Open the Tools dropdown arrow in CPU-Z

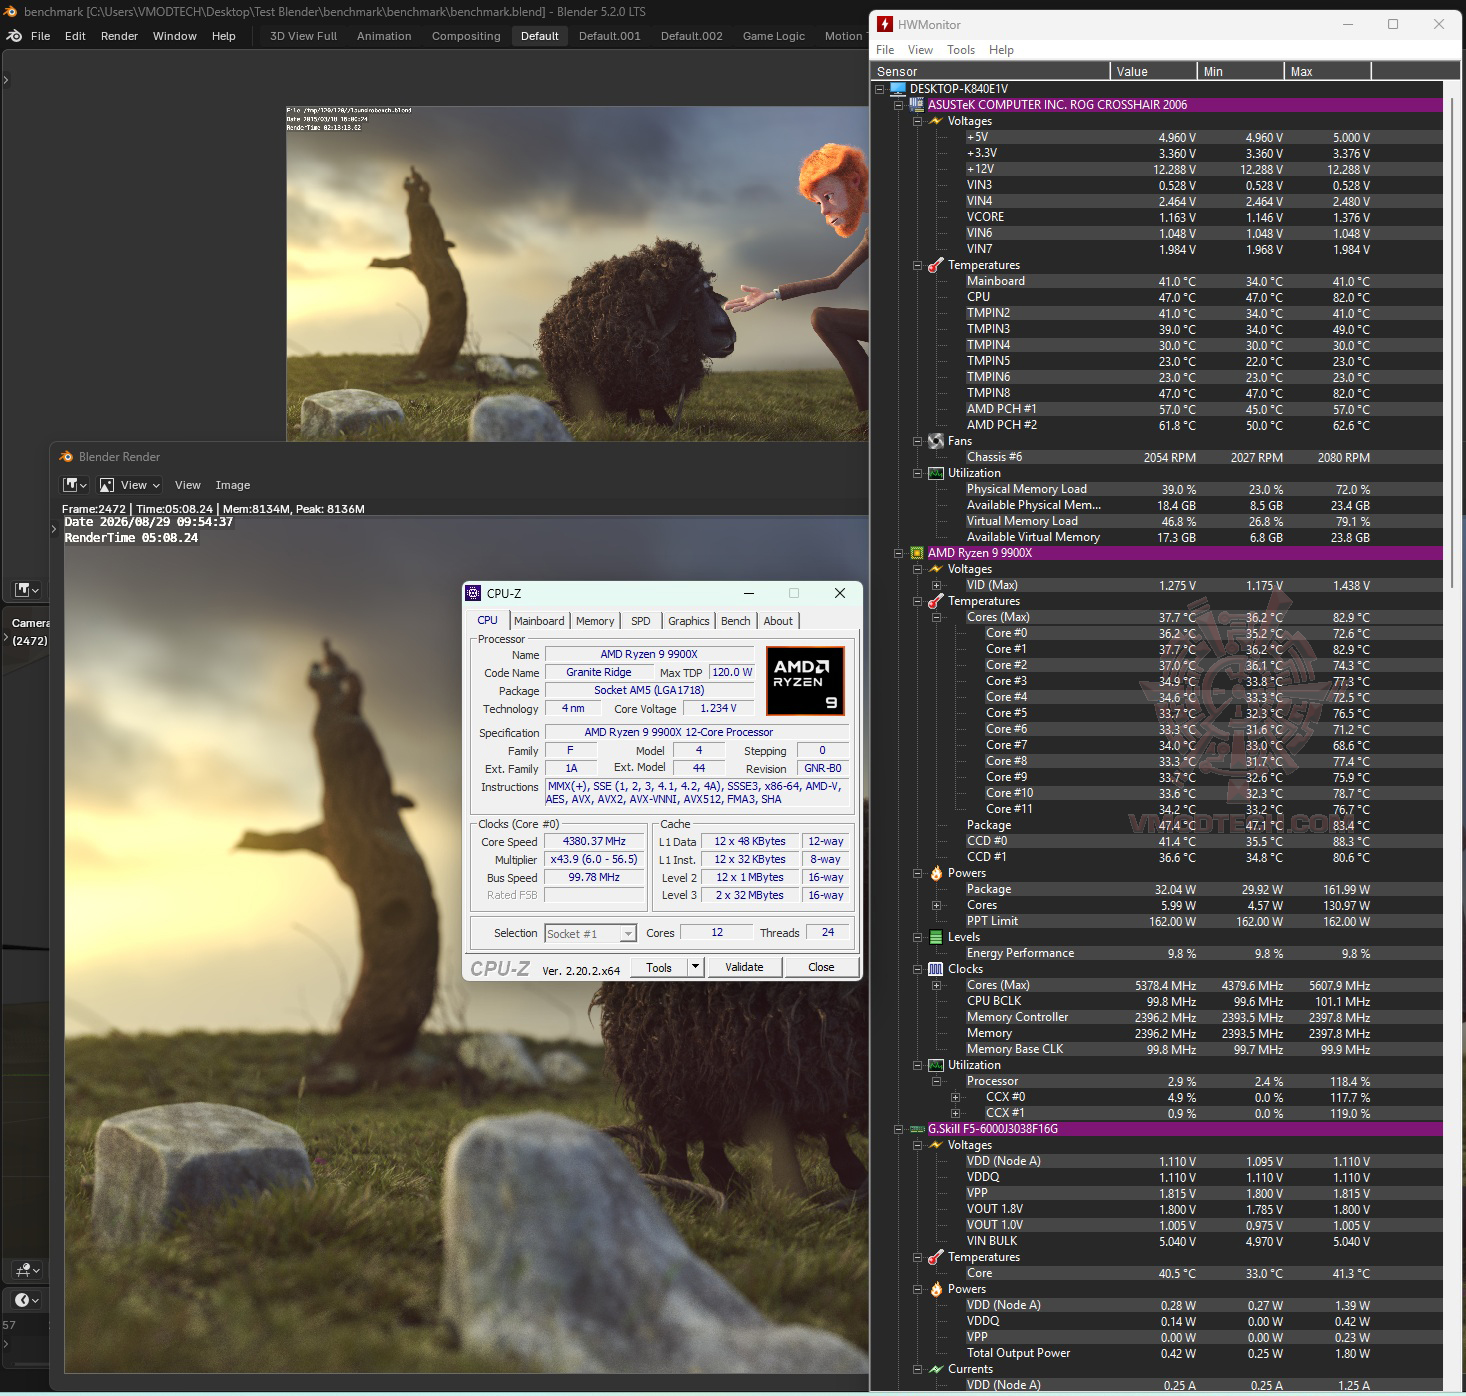coord(696,967)
